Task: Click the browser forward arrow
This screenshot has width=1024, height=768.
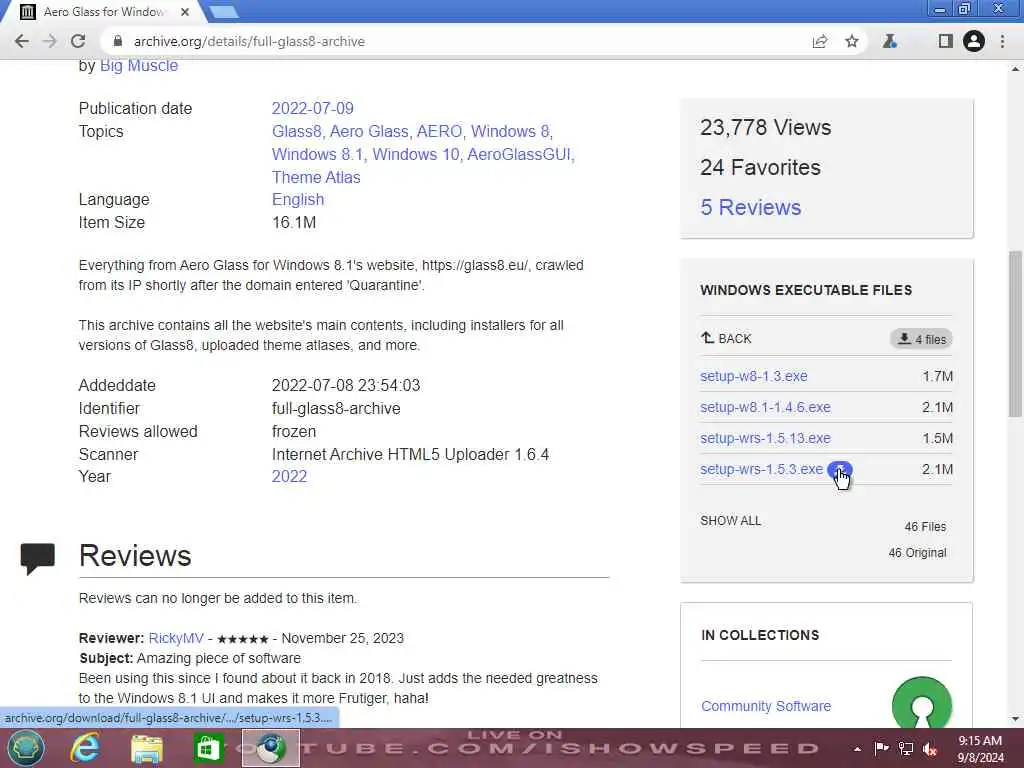Action: coord(50,41)
